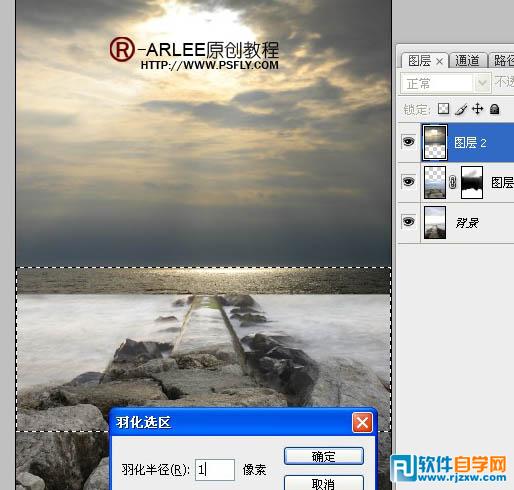
Task: Click the 图层 2 layer name
Action: tap(470, 143)
